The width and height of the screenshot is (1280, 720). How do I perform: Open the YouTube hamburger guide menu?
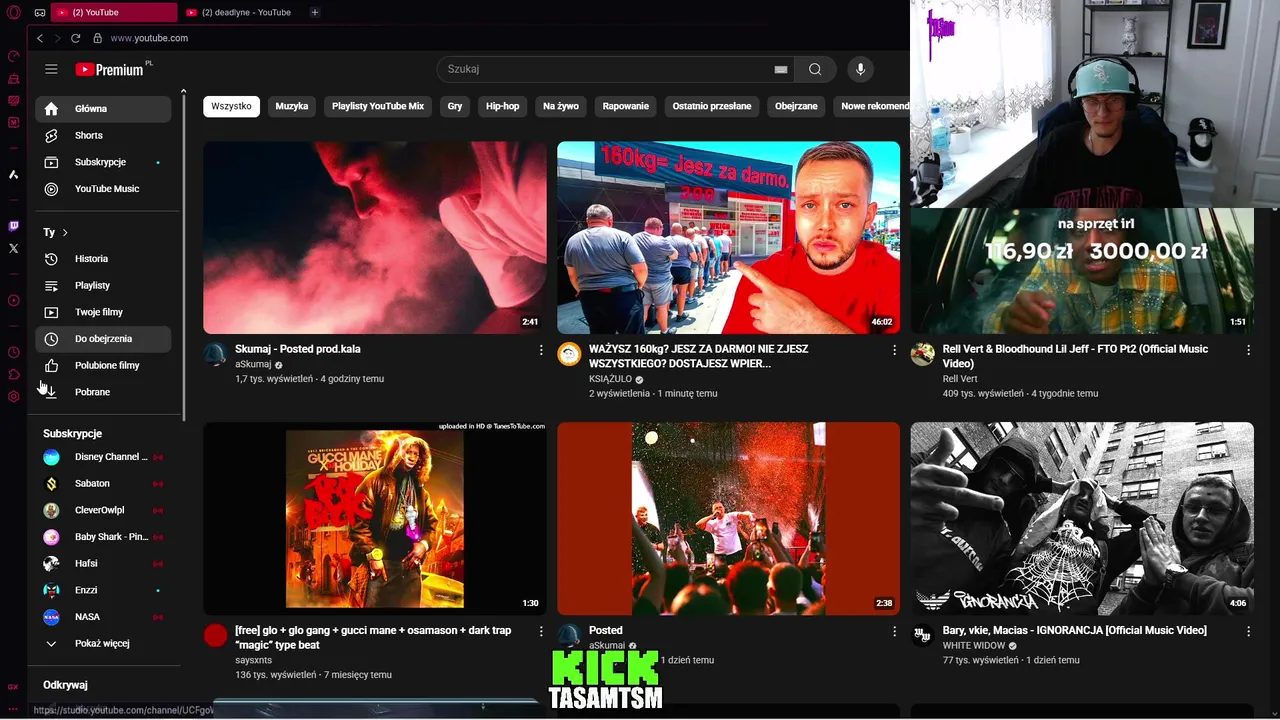51,69
